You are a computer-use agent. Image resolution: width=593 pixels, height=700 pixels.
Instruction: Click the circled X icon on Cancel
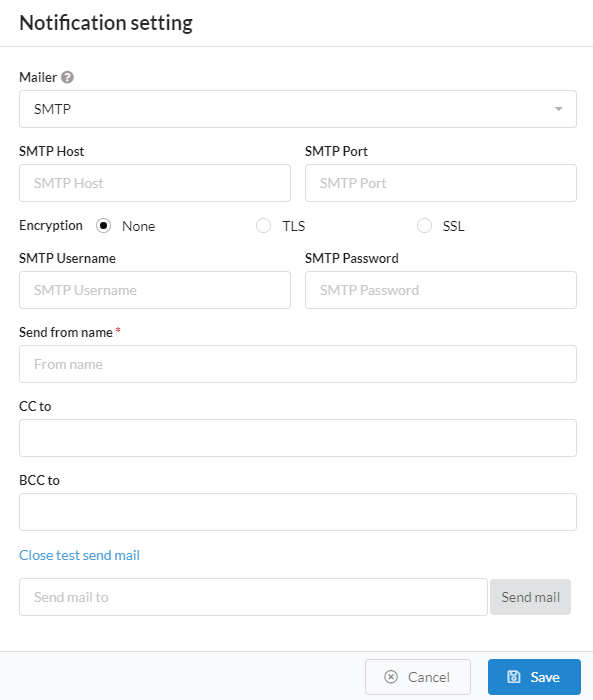pos(391,677)
